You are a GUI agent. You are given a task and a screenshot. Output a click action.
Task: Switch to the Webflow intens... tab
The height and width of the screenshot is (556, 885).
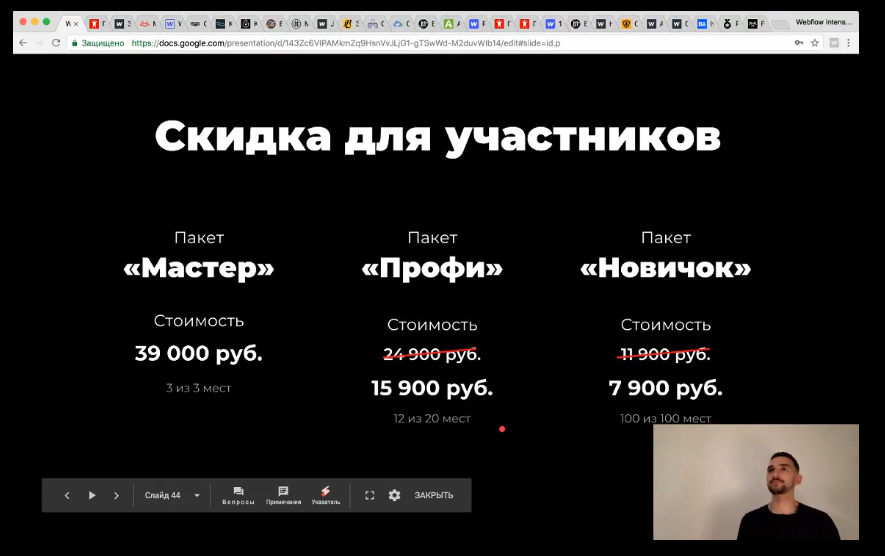(823, 22)
